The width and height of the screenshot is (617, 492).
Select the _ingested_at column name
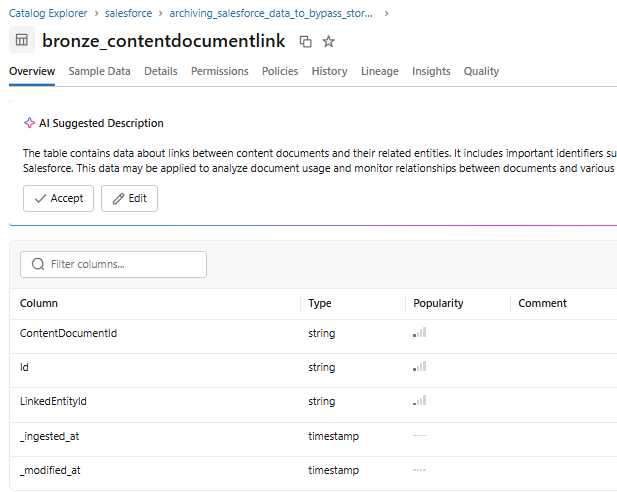click(x=50, y=436)
